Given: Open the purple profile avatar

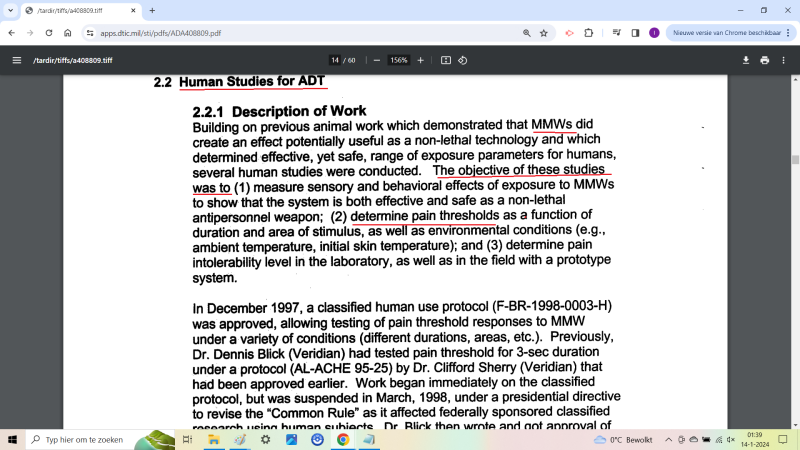Looking at the screenshot, I should click(x=654, y=33).
